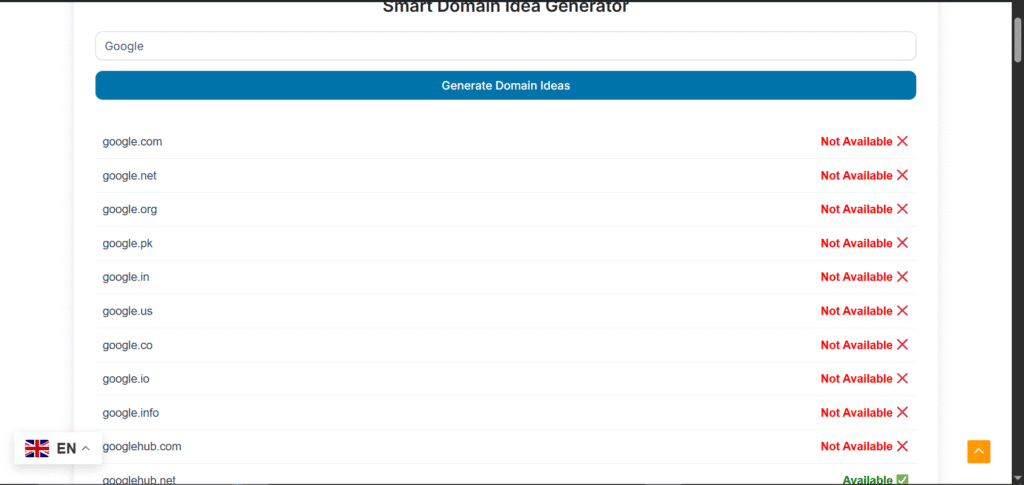This screenshot has height=485, width=1024.
Task: Click the orange scroll-to-top arrow button
Action: tap(978, 452)
